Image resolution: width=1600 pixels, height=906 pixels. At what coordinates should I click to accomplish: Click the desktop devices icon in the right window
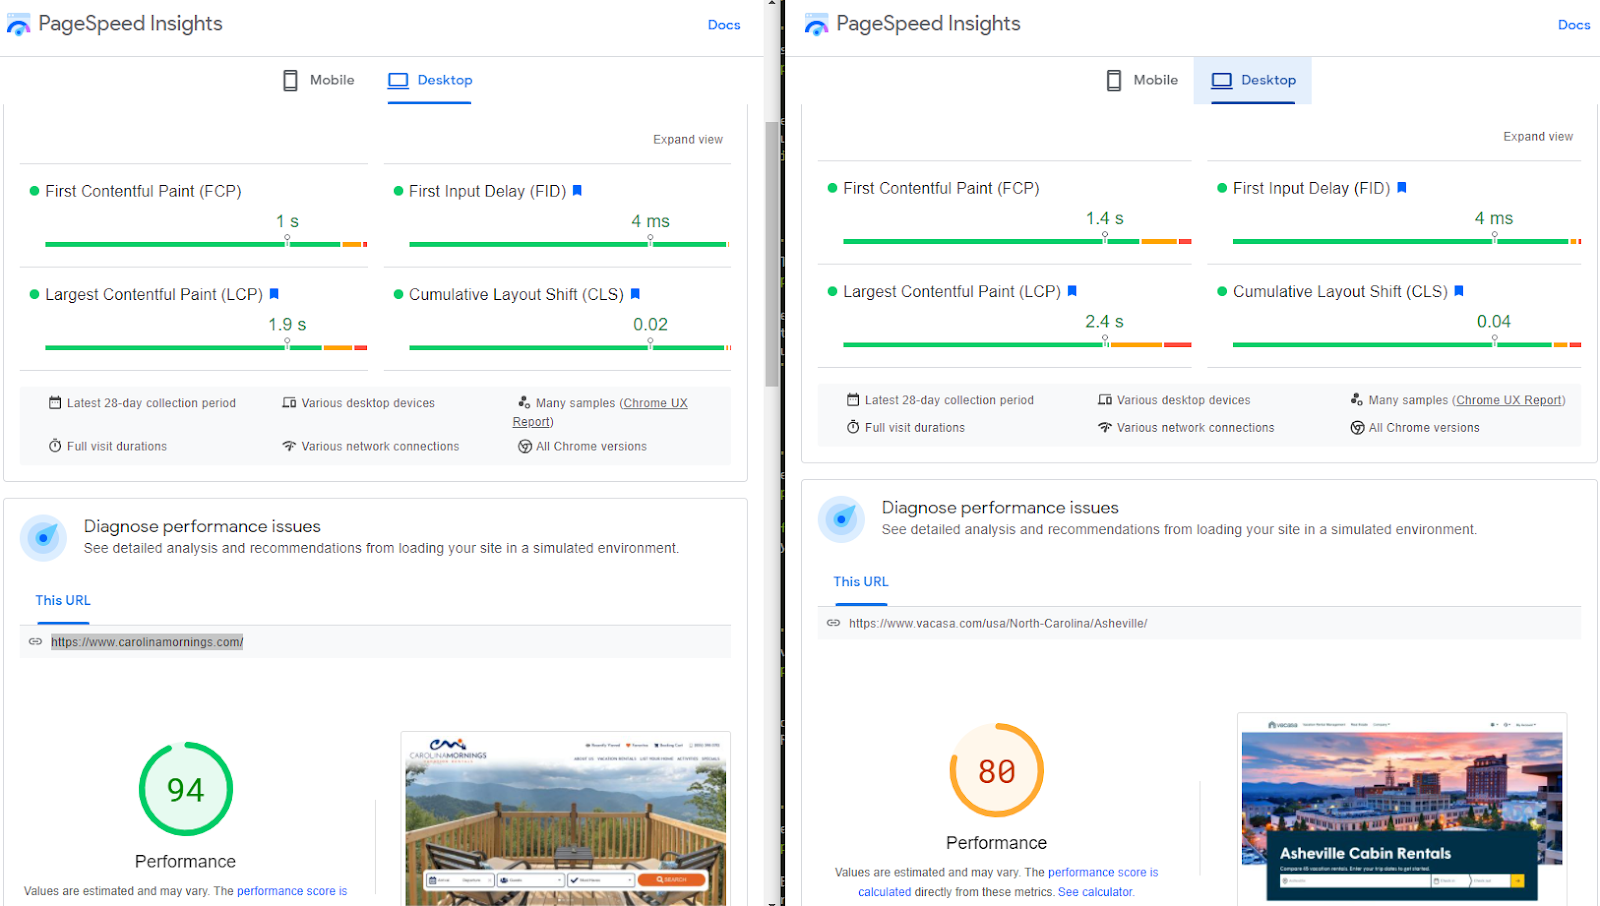pyautogui.click(x=1105, y=400)
